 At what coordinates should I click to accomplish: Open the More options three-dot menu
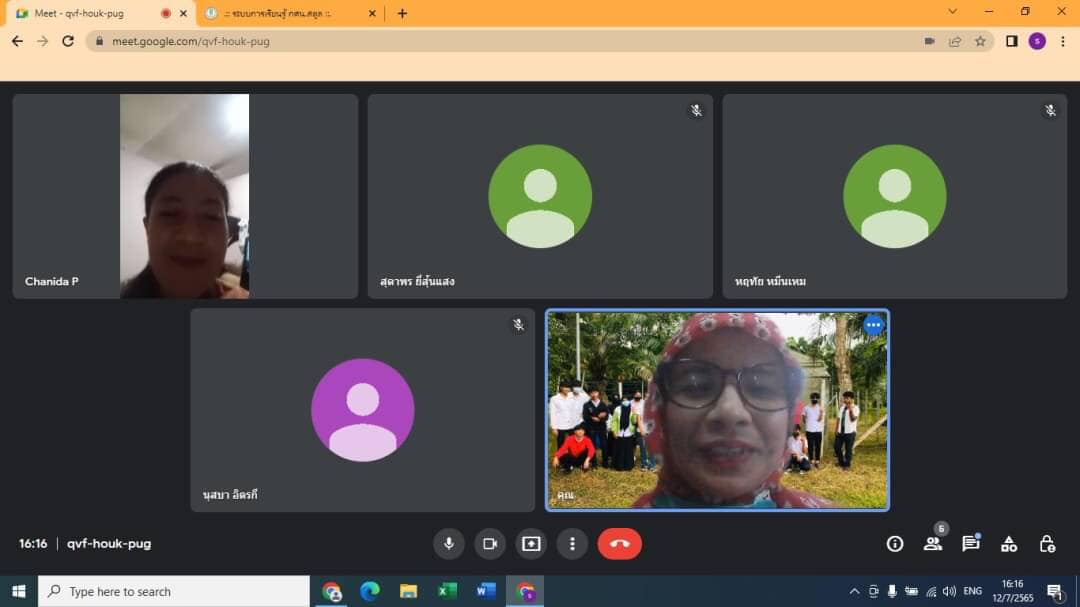click(572, 544)
